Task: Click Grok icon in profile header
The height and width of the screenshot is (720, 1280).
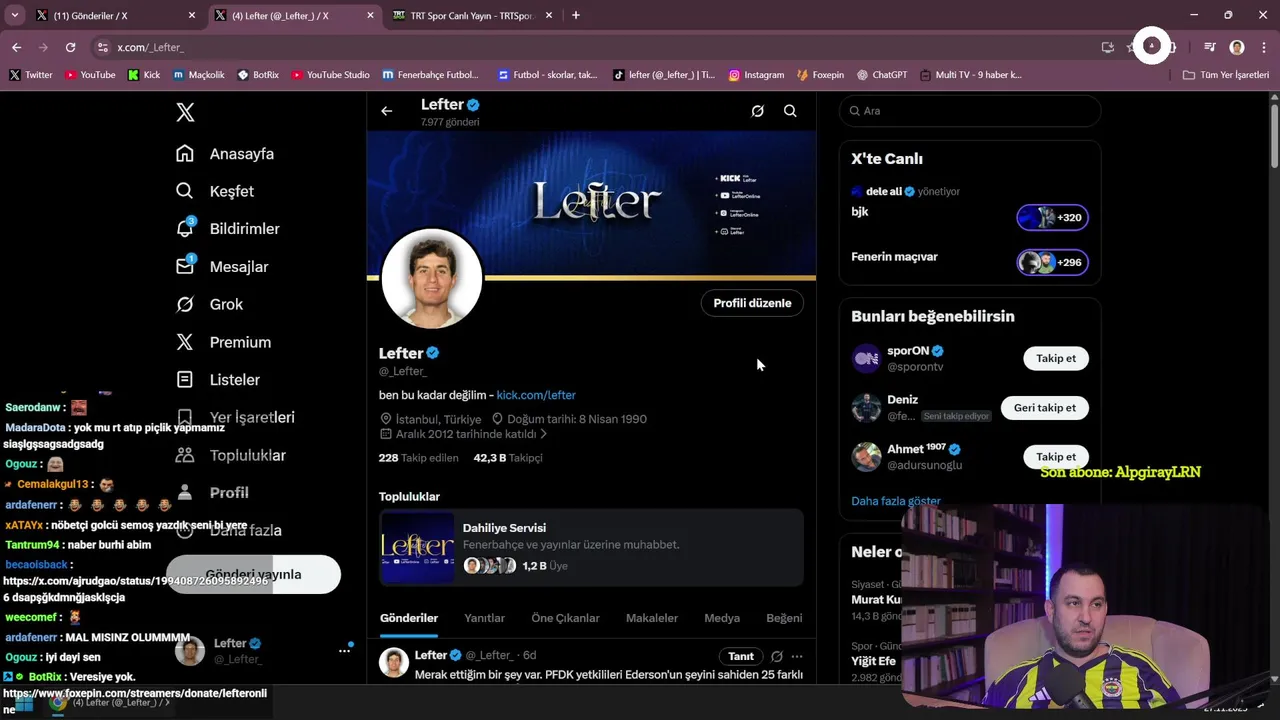Action: [x=757, y=111]
